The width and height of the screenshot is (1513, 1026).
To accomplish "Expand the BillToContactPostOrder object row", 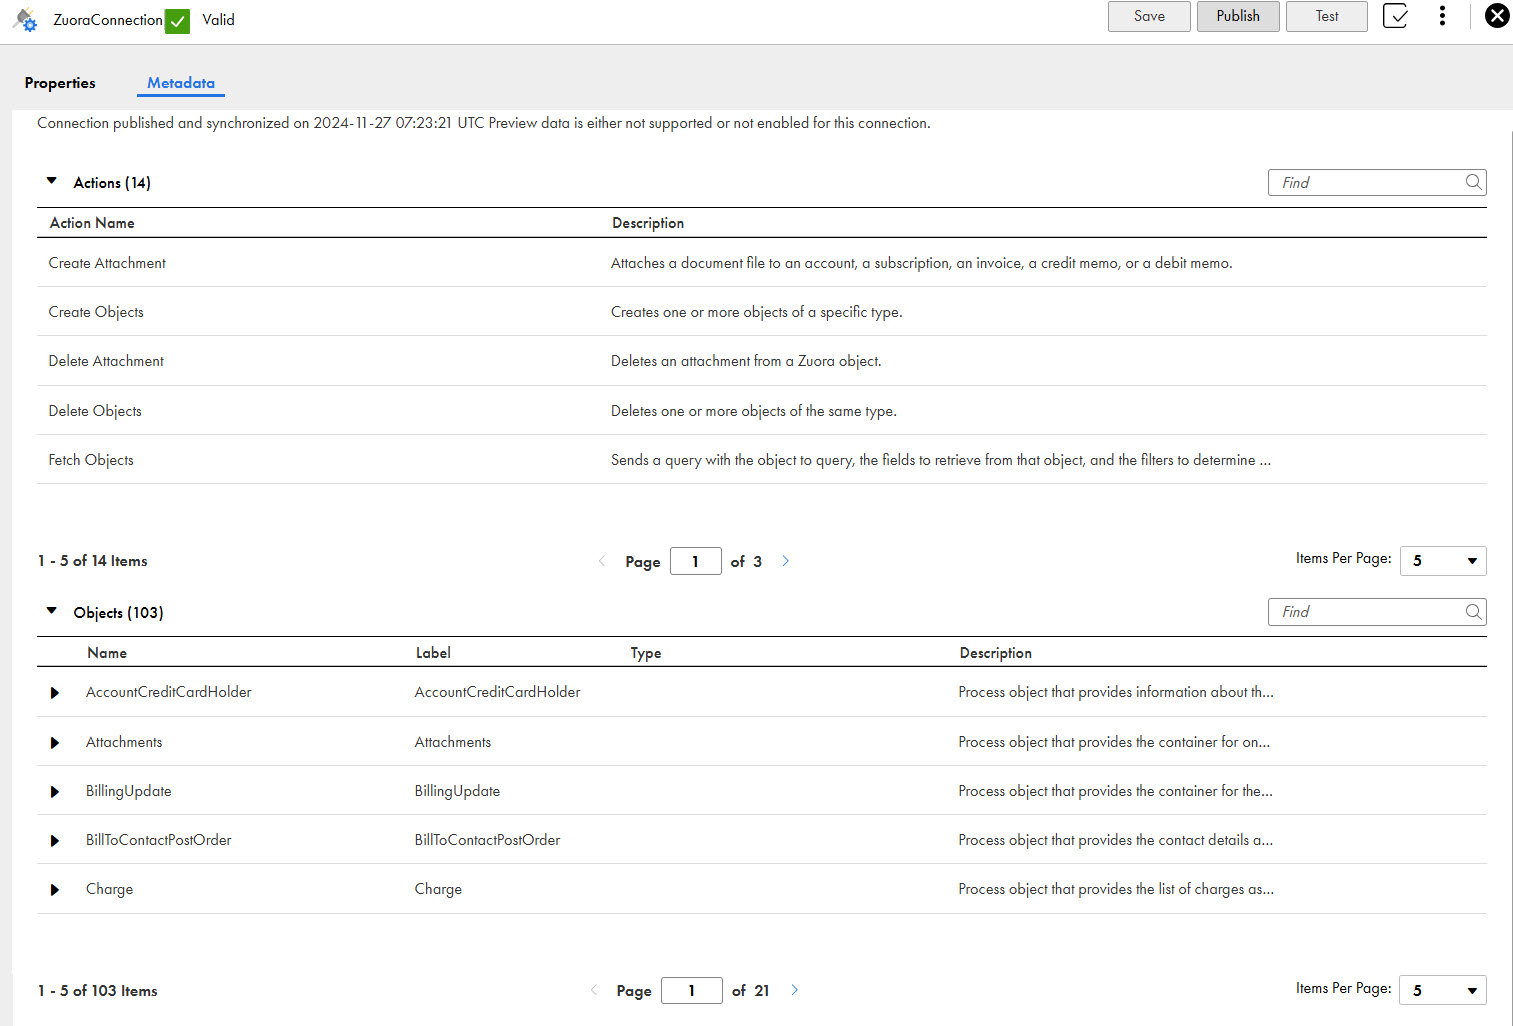I will click(x=55, y=841).
